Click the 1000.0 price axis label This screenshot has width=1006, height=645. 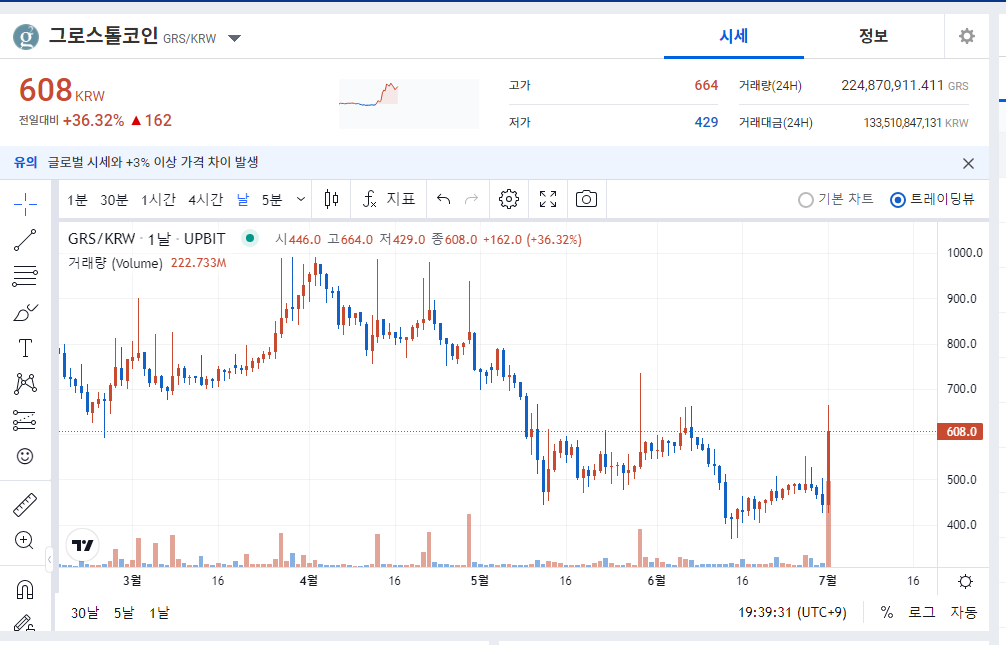pos(964,253)
